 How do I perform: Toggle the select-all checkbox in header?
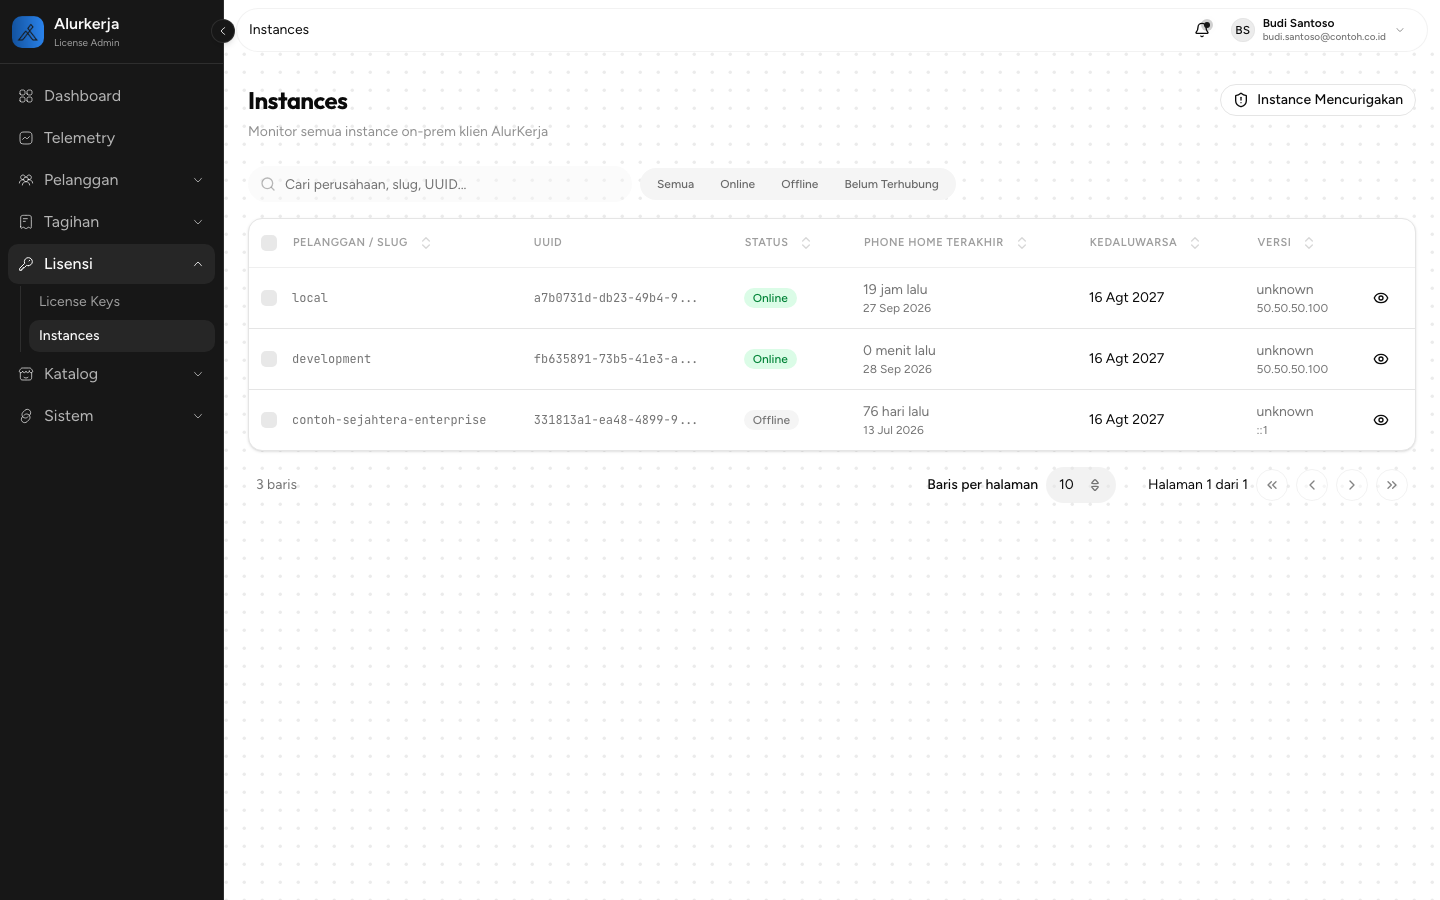269,243
